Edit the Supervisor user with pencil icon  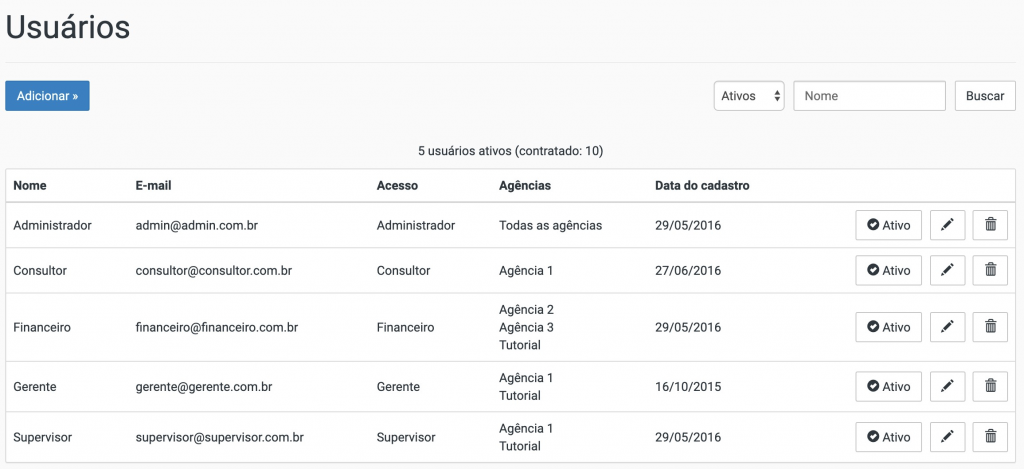coord(947,438)
